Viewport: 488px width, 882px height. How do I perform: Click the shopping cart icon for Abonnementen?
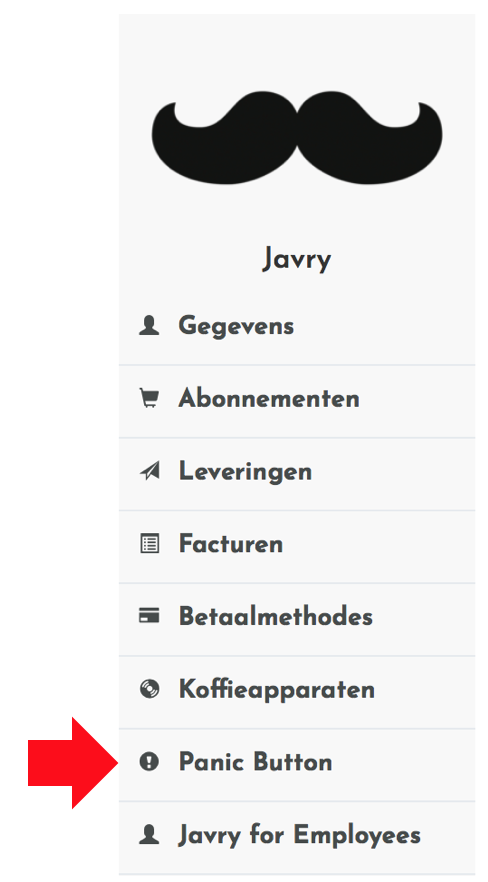(149, 398)
